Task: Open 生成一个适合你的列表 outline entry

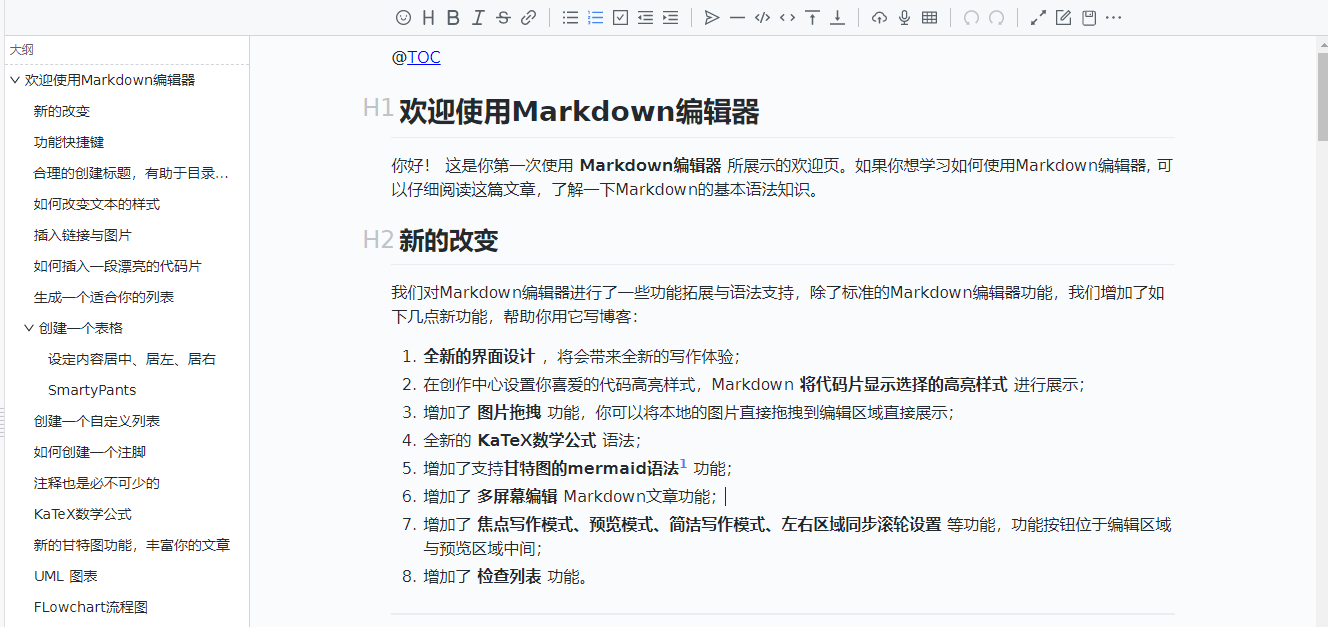Action: 104,297
